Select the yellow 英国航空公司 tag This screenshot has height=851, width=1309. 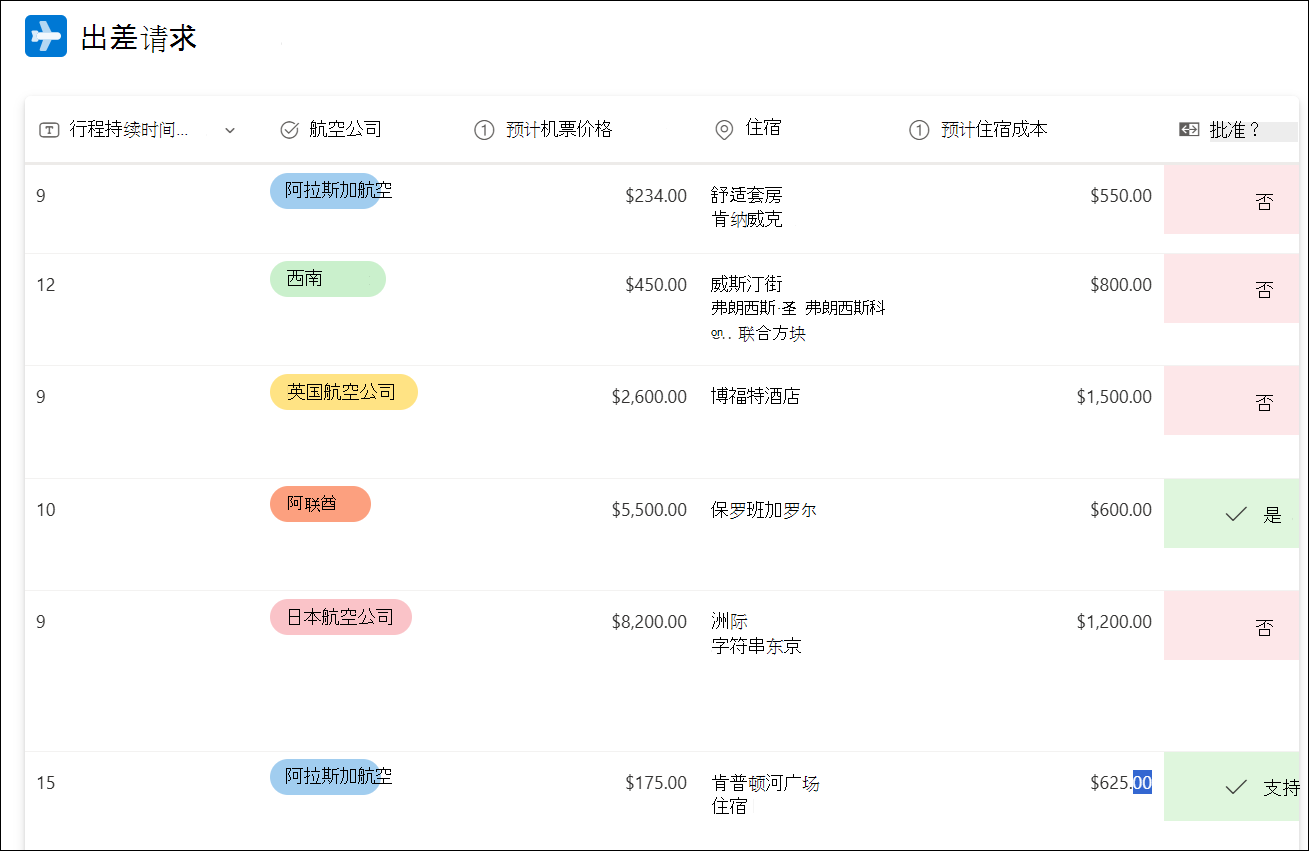tap(344, 392)
